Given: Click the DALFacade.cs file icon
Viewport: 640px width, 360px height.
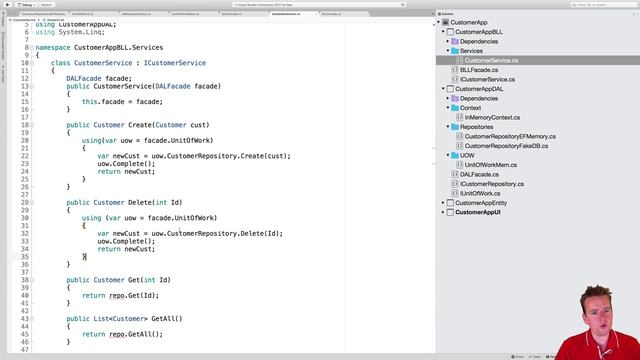Looking at the screenshot, I should 455,174.
